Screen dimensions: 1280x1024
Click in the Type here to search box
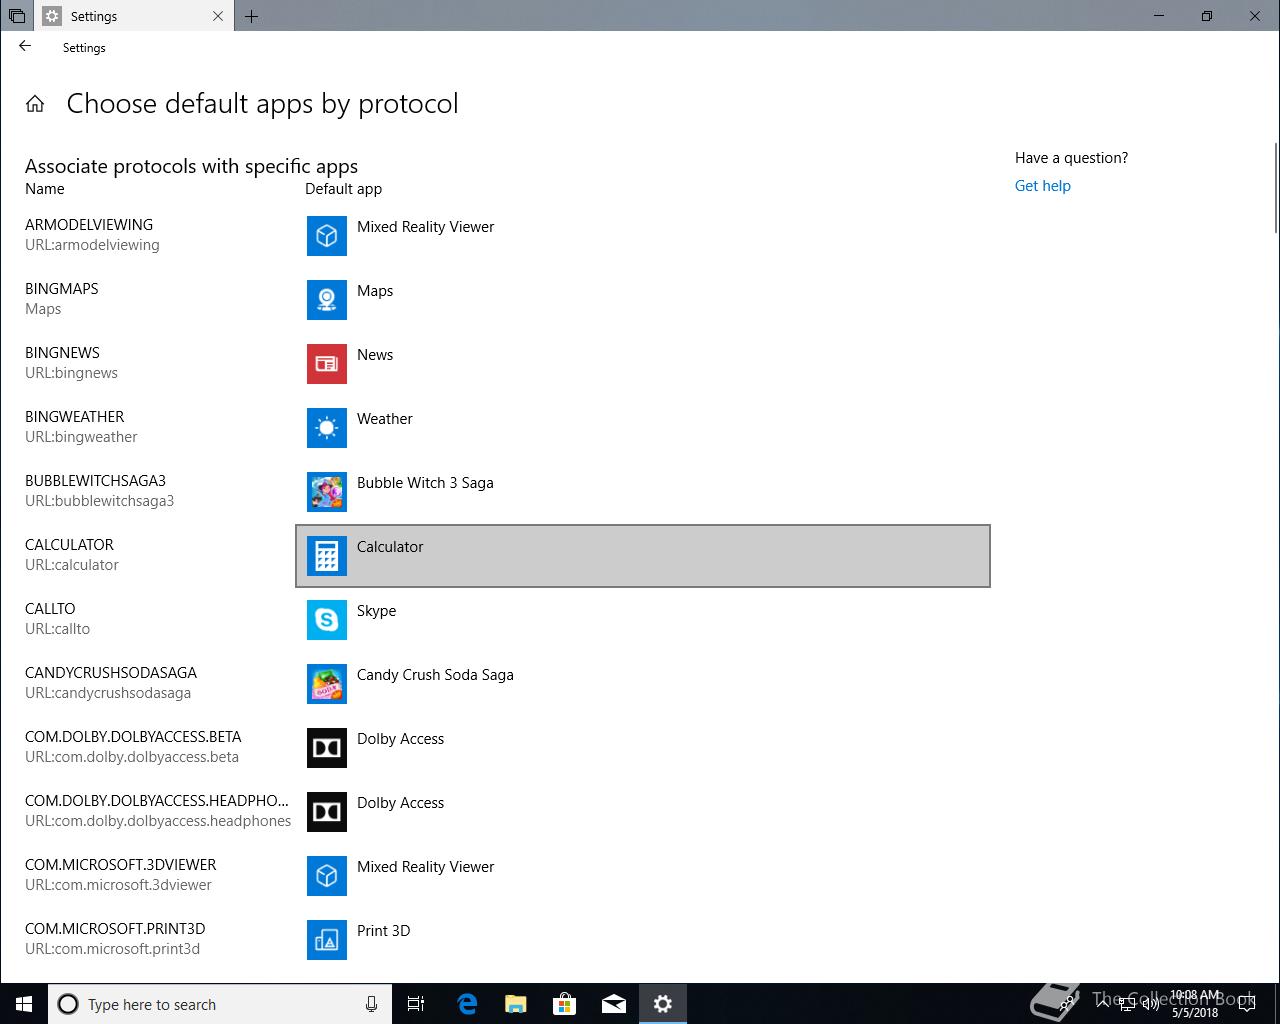pos(218,1004)
